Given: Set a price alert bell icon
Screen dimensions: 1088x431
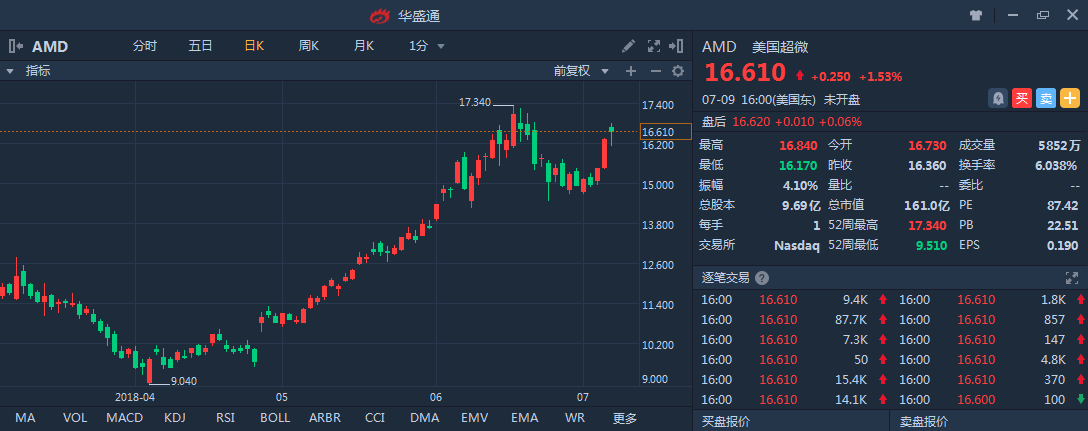Looking at the screenshot, I should coord(998,99).
